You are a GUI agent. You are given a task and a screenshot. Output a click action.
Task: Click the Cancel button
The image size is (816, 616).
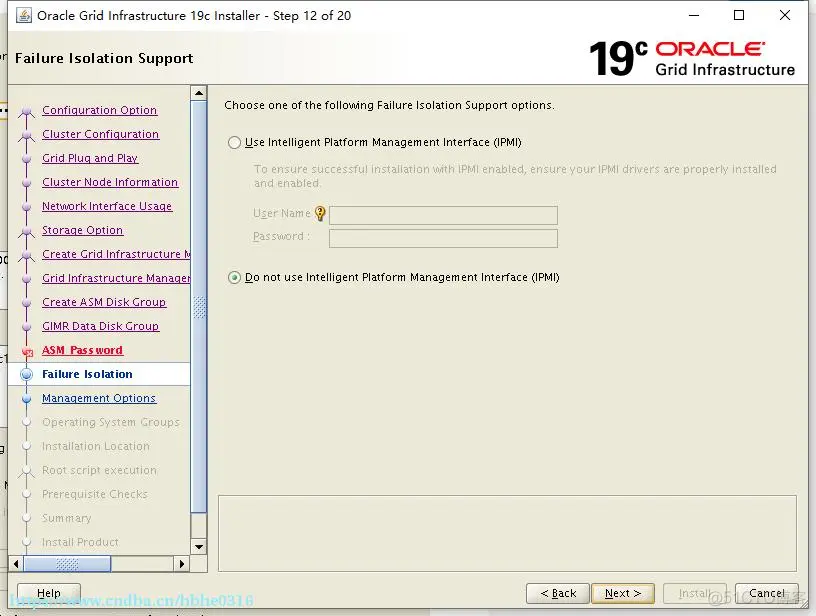pyautogui.click(x=767, y=593)
